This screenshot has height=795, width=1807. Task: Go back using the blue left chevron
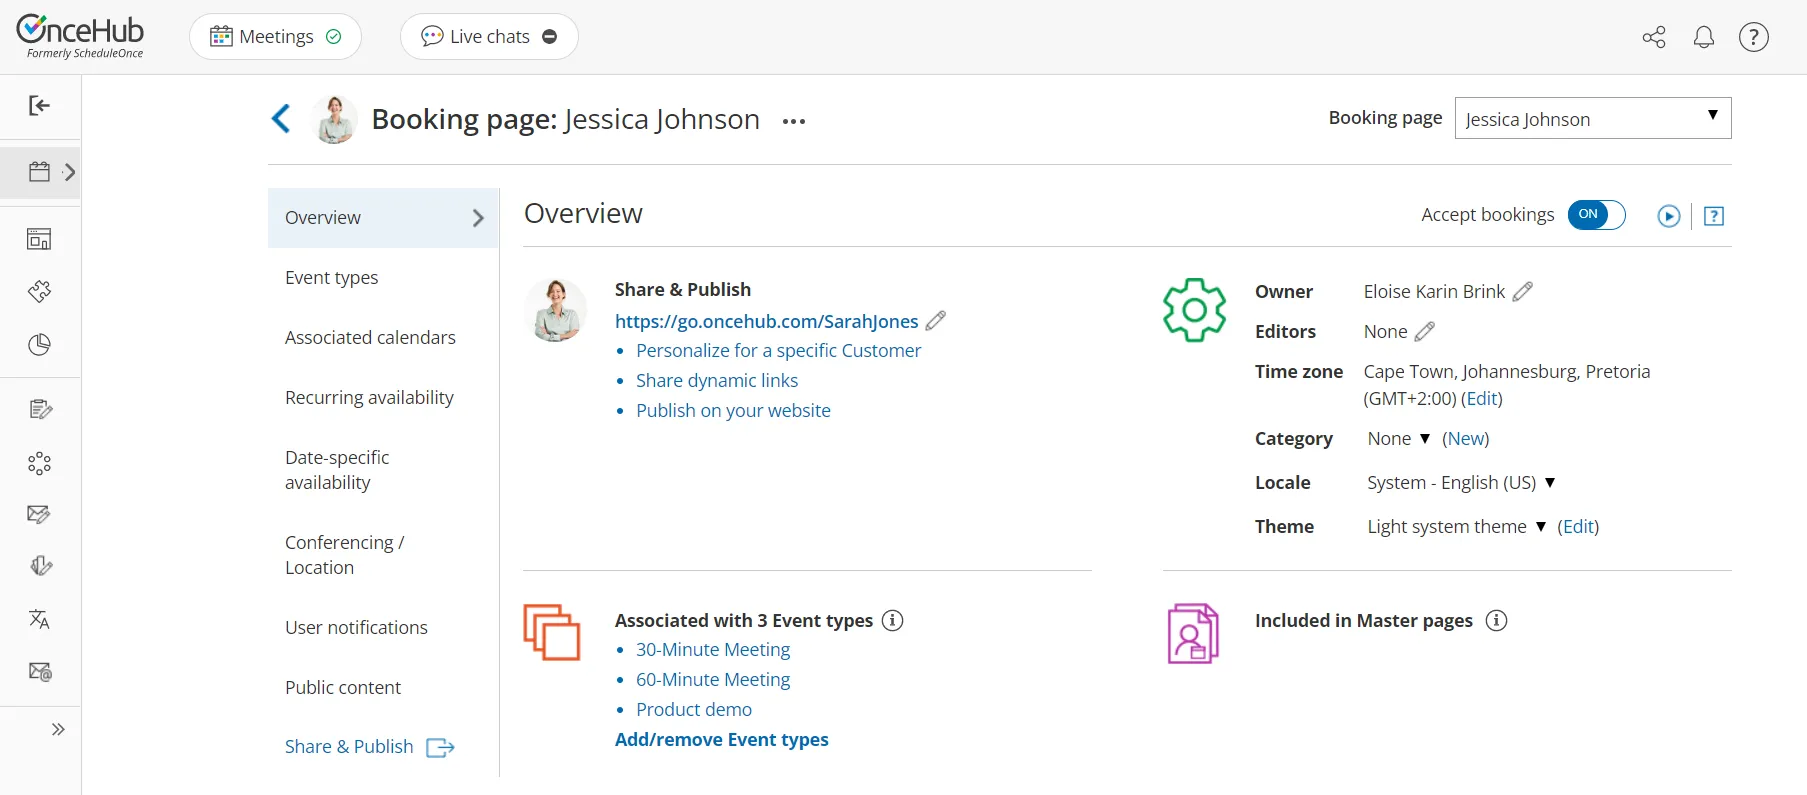[281, 119]
